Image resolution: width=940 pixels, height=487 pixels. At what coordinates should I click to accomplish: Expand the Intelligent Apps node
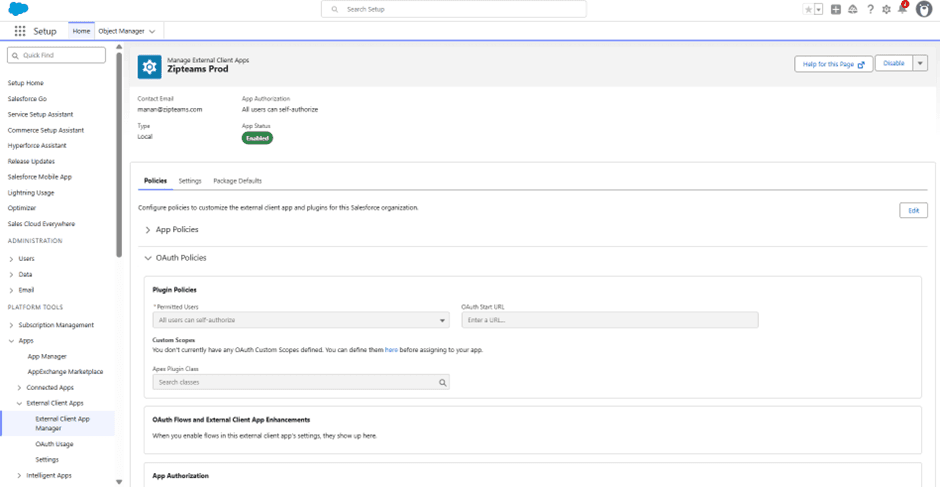point(19,476)
